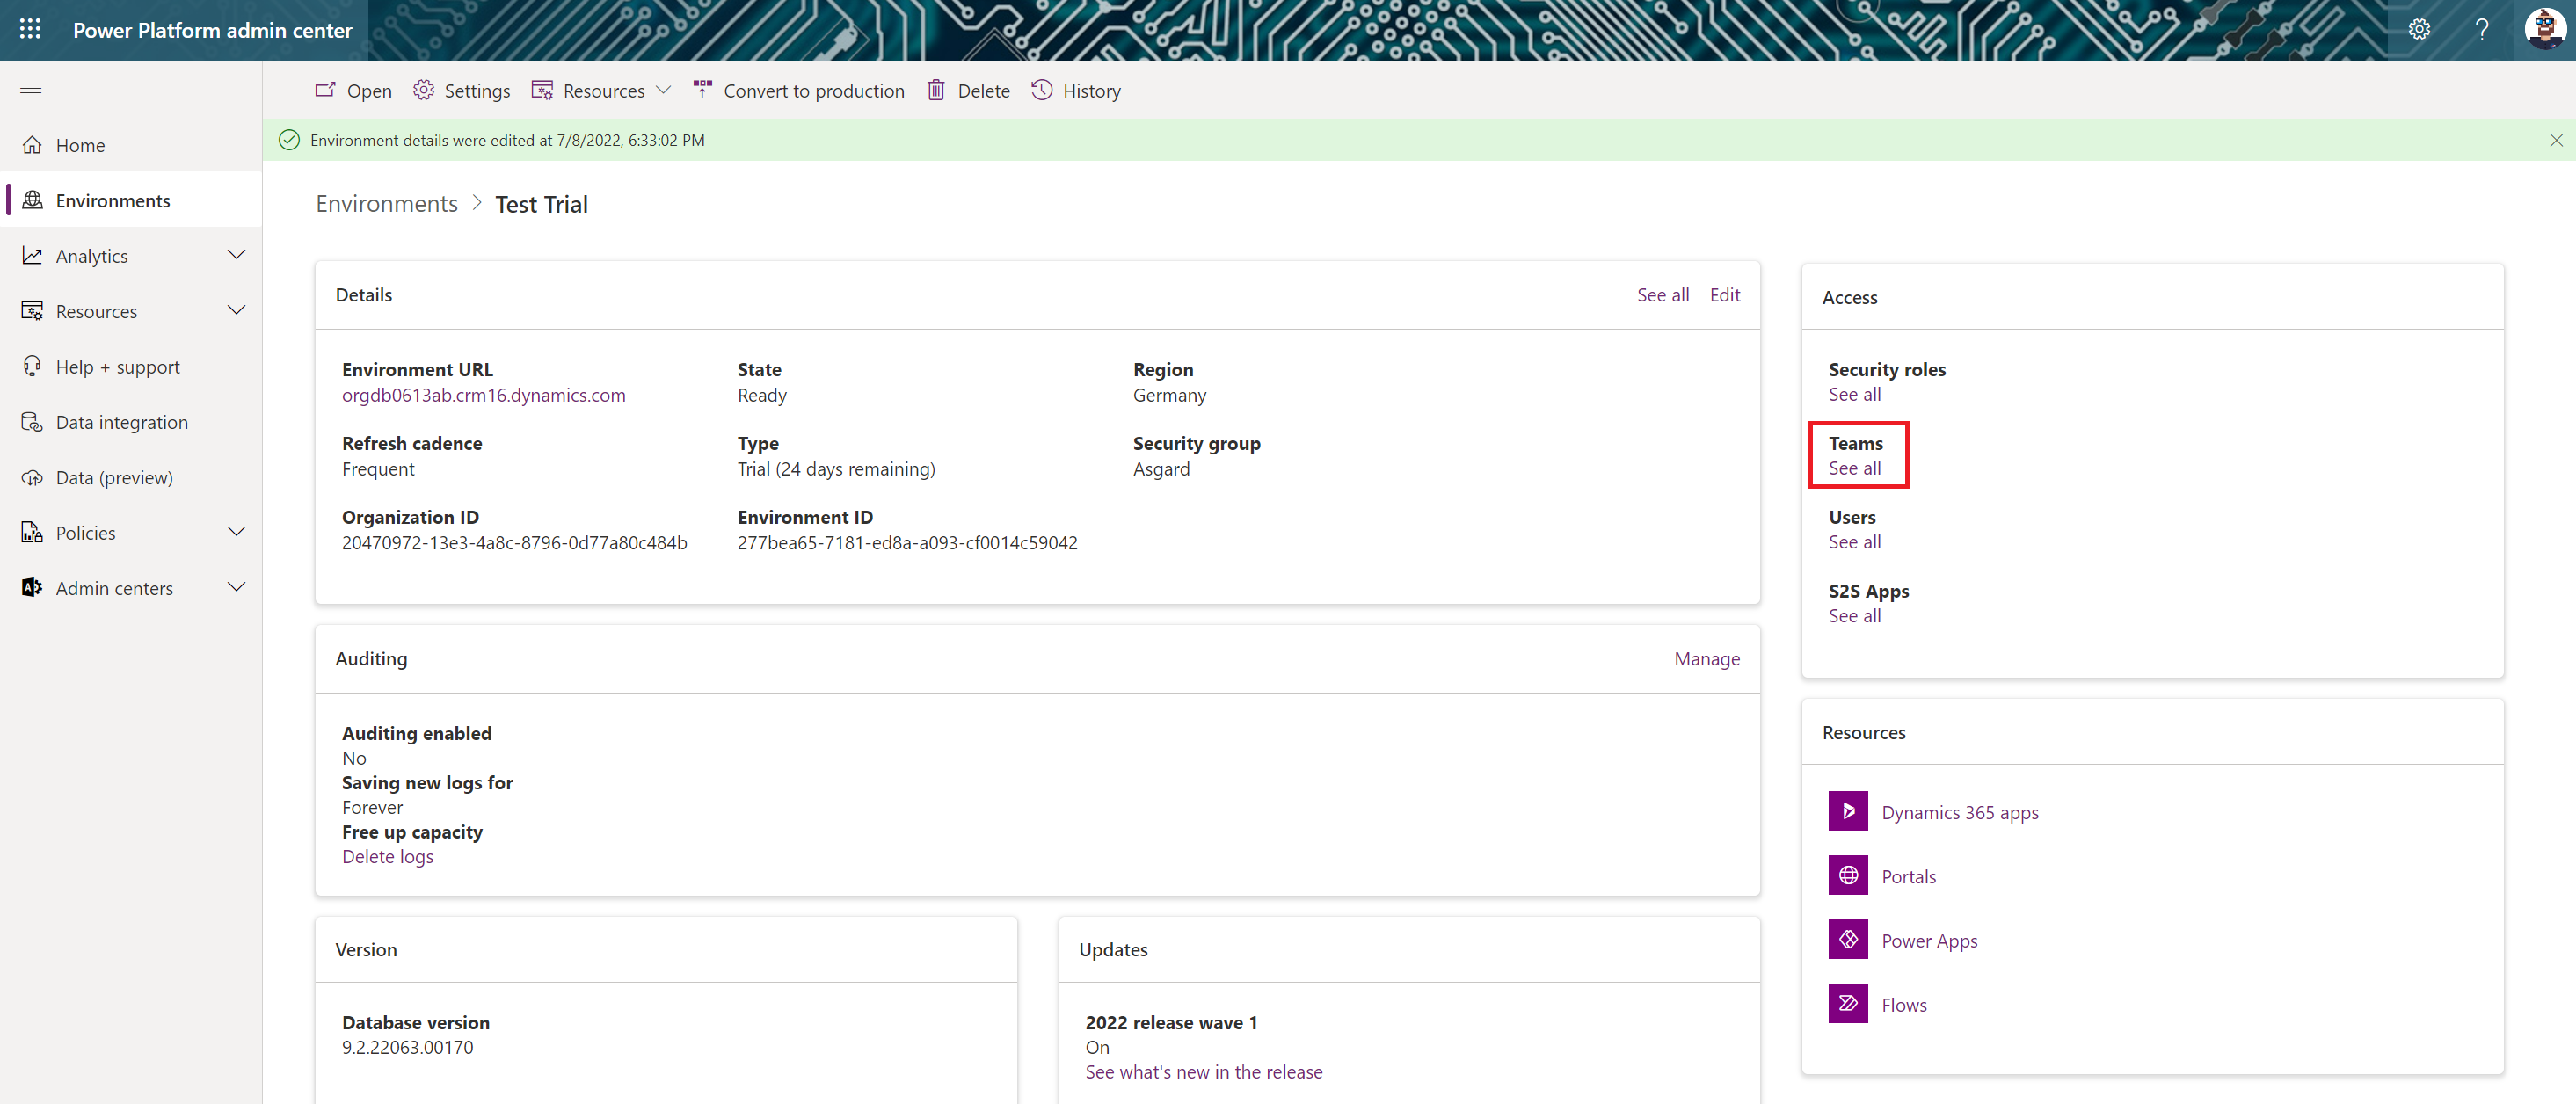This screenshot has width=2576, height=1104.
Task: Open the app launcher waffle icon
Action: 30,29
